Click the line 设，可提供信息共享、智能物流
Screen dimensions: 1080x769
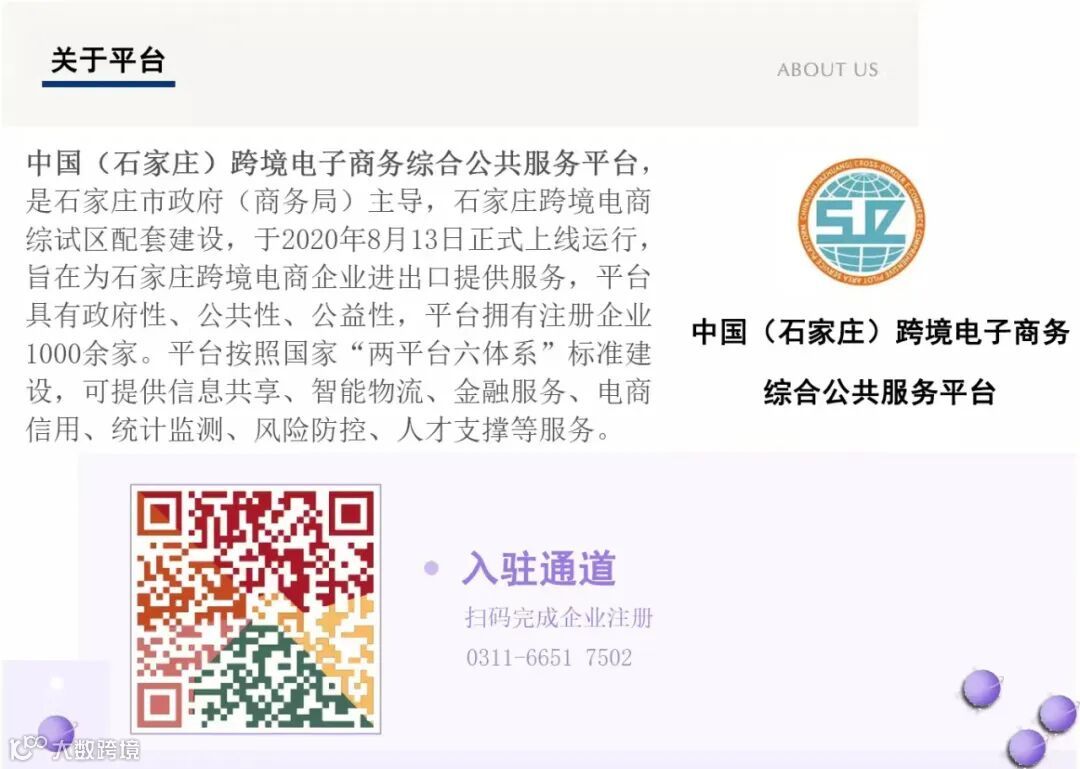338,391
